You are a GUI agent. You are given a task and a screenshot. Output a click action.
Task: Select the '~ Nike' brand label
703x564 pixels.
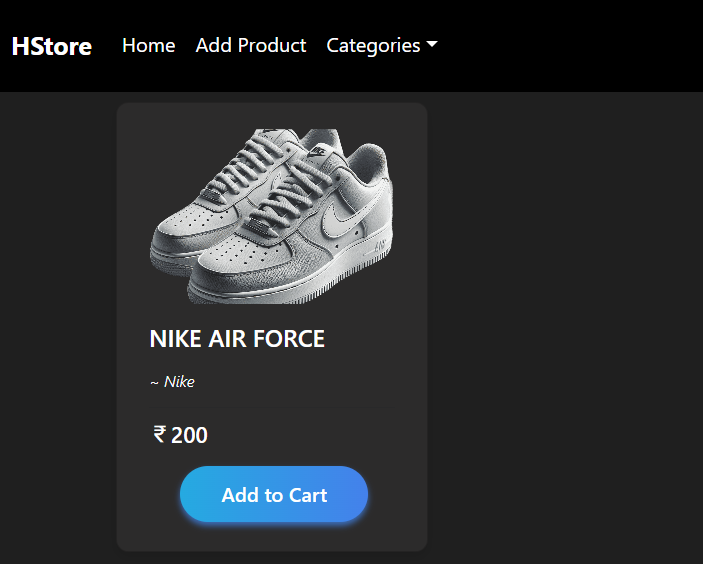point(172,382)
